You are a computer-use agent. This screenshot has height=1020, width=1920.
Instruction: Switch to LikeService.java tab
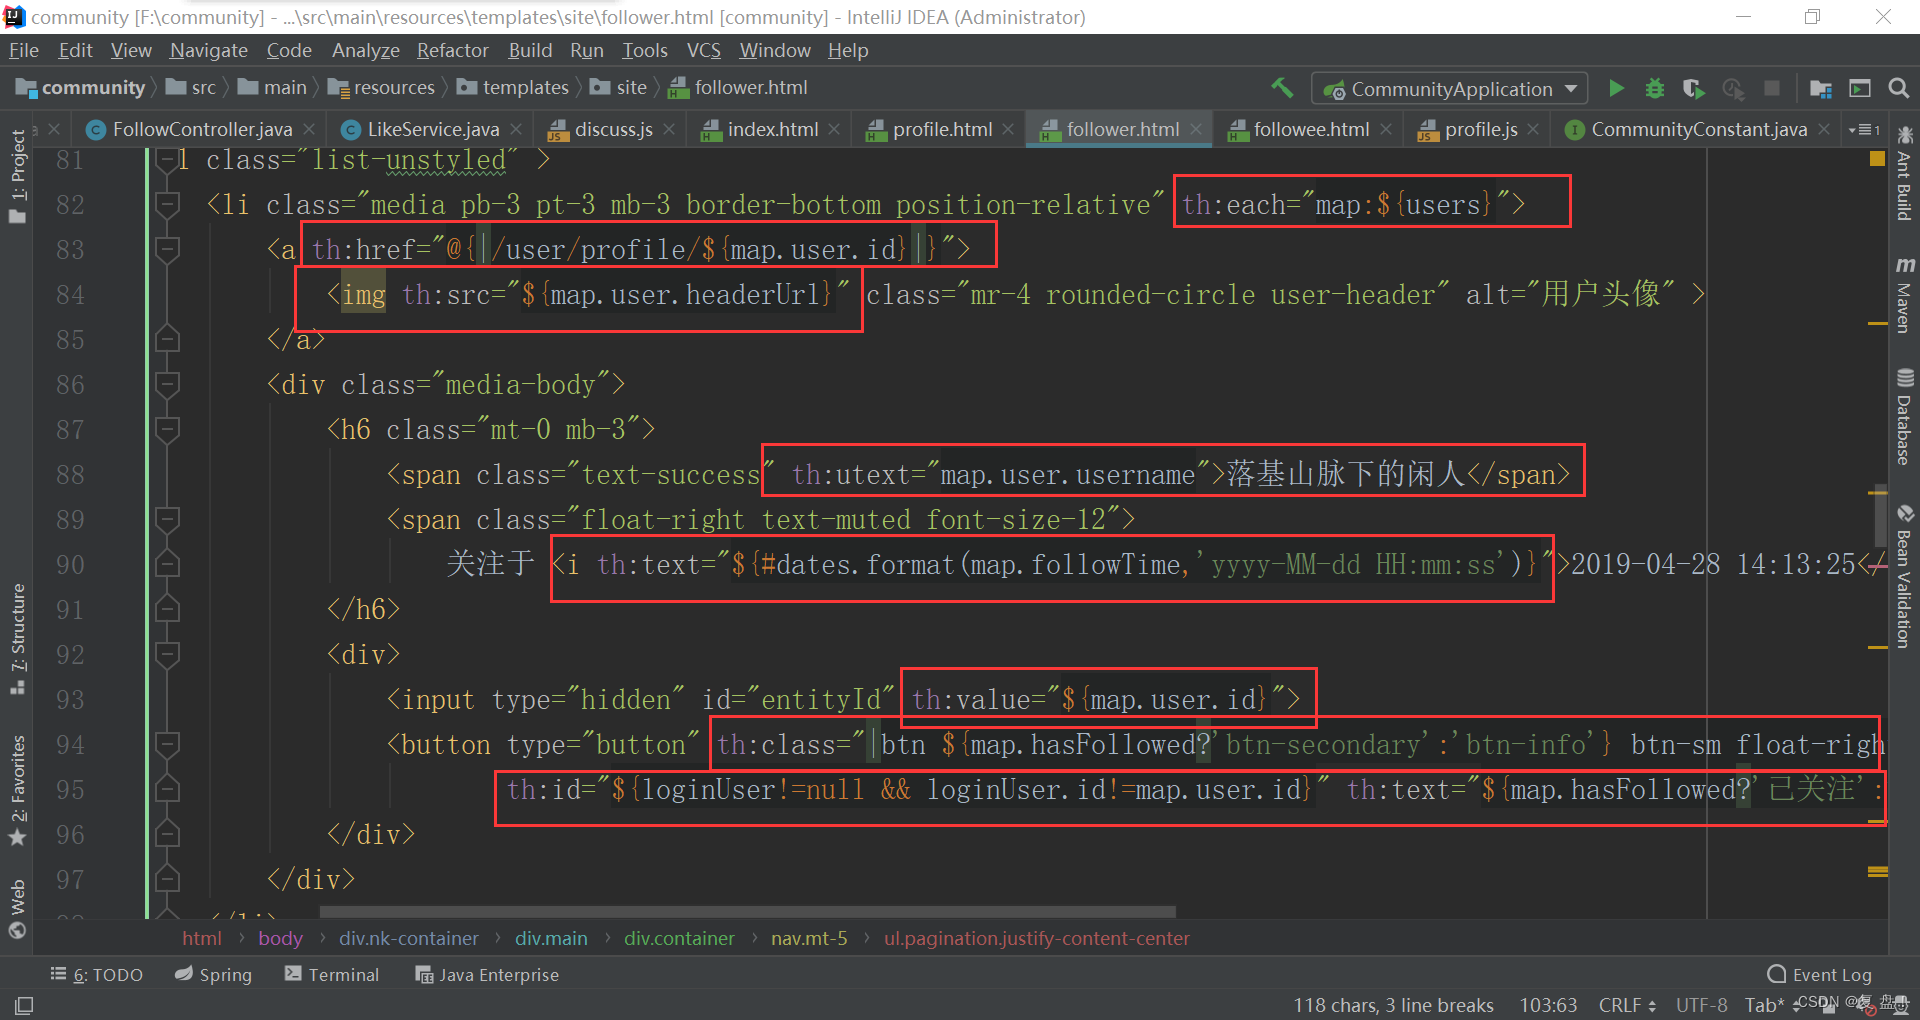tap(433, 129)
